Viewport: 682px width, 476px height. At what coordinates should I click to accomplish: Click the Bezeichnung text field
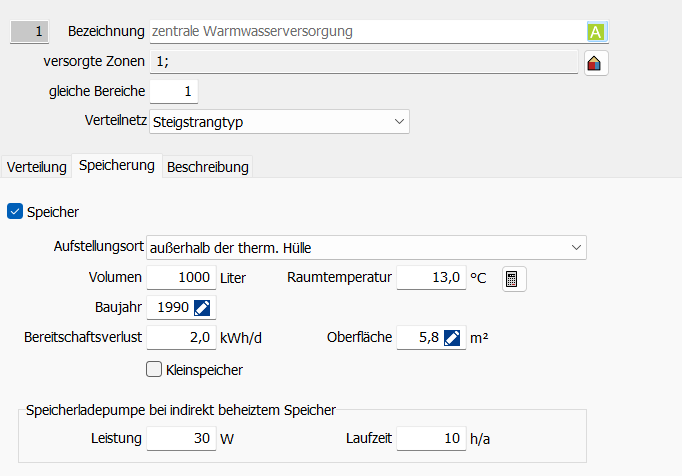click(365, 32)
